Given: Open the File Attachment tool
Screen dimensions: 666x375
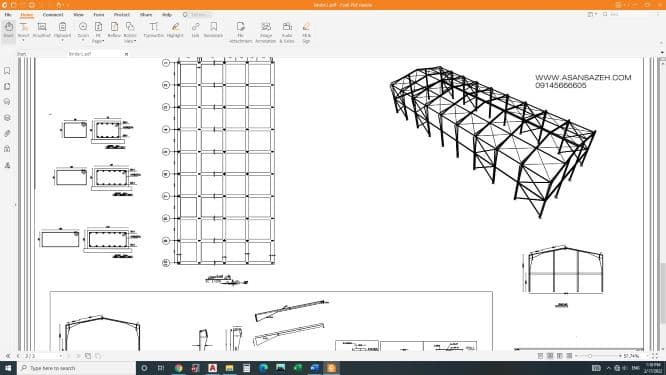Looking at the screenshot, I should pos(241,32).
